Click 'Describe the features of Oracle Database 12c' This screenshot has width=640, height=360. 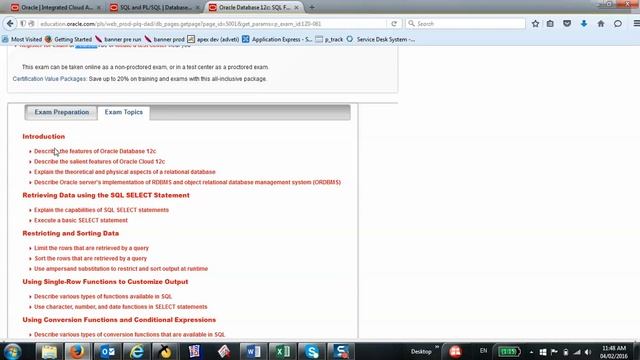95,151
